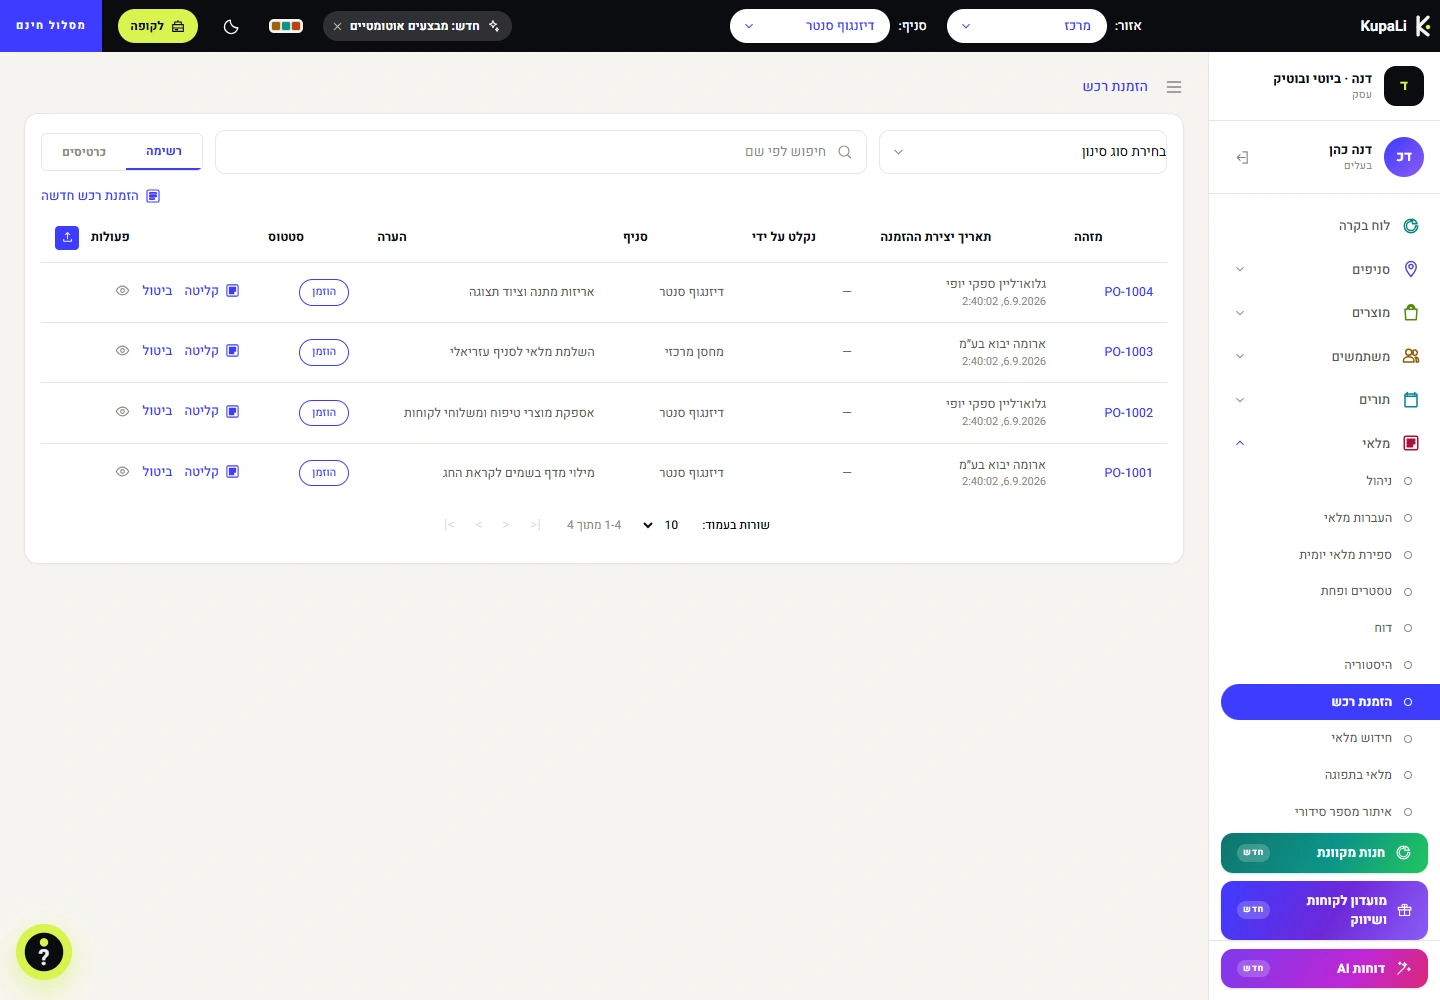Screen dimensions: 1440x1000
Task: Open the חנות מקוונת online store button
Action: point(1324,853)
